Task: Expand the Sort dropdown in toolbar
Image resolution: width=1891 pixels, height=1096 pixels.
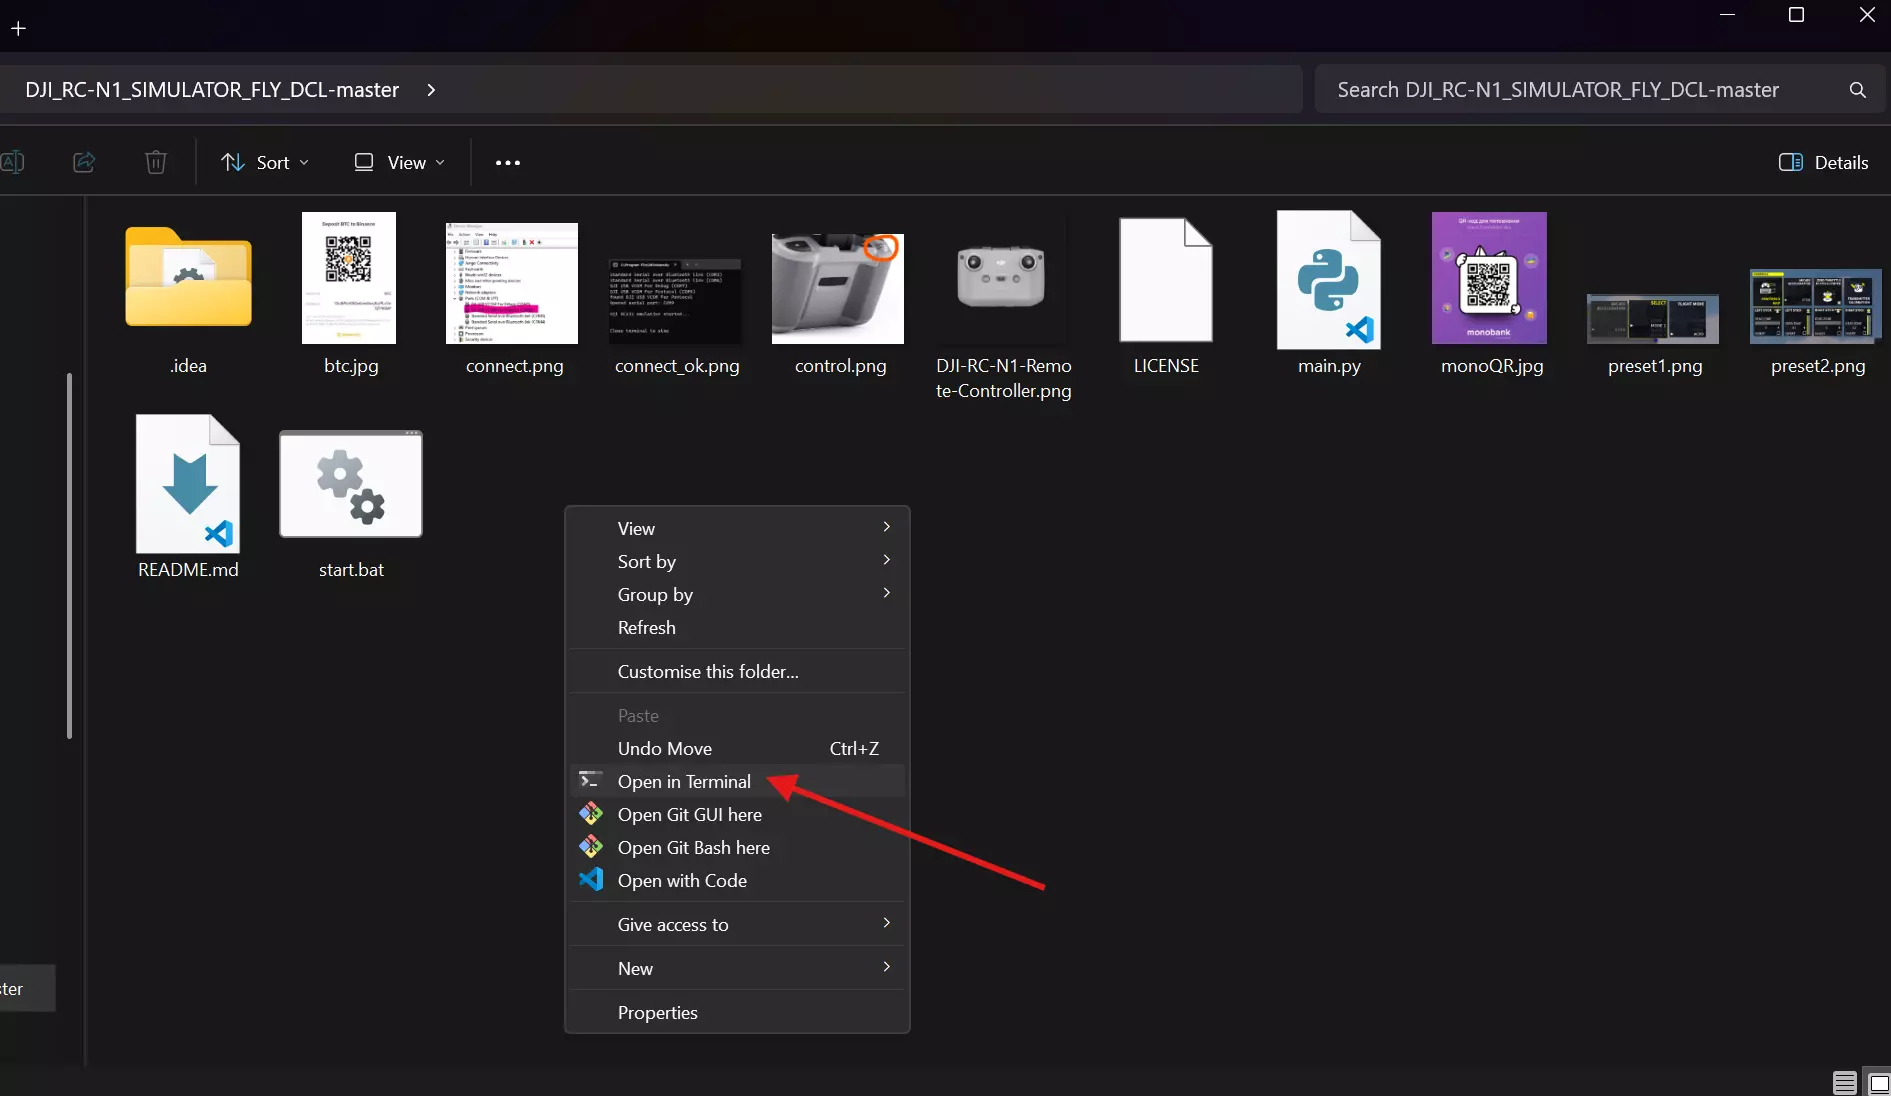Action: click(x=265, y=162)
